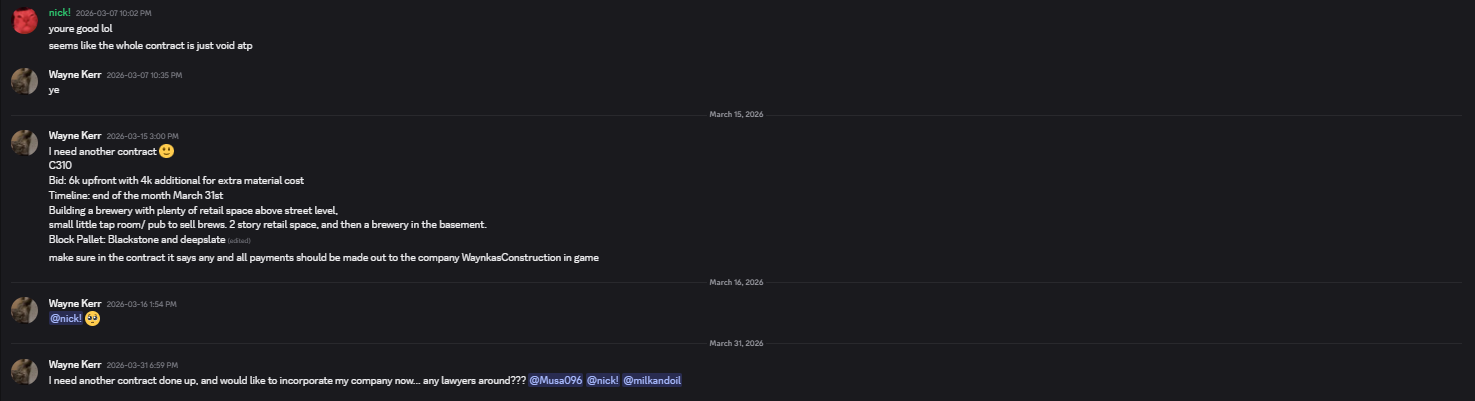Click the pleading face emoji next to @nick!
Screen dimensions: 1475x401
pyautogui.click(x=93, y=319)
